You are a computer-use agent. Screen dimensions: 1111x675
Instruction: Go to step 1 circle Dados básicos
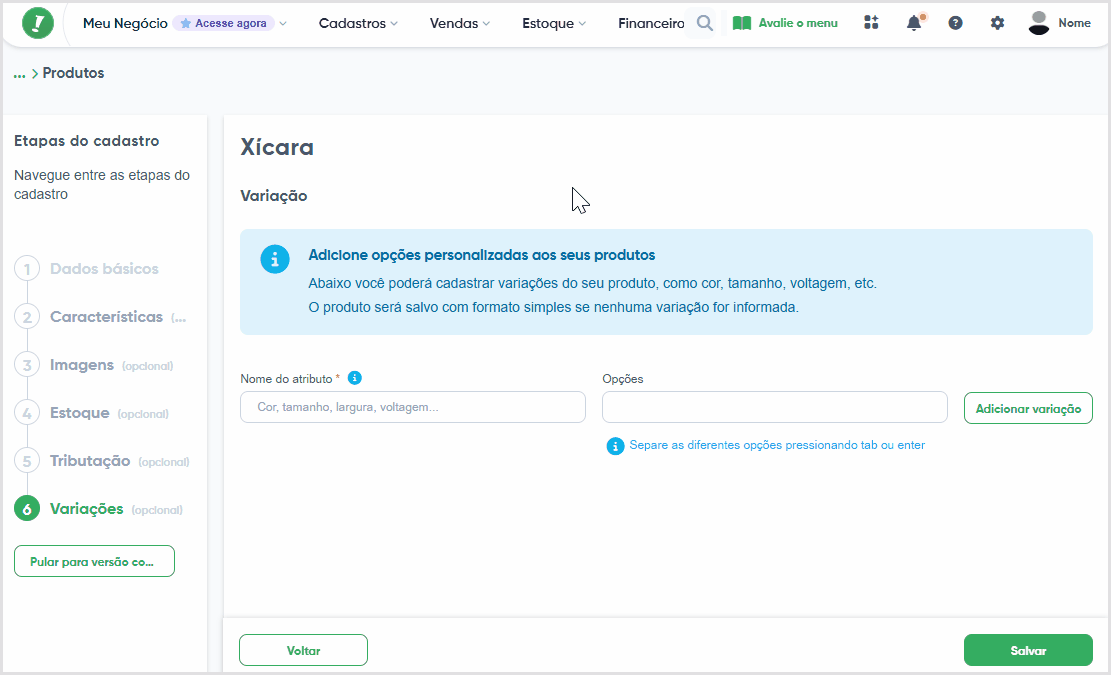tap(27, 269)
